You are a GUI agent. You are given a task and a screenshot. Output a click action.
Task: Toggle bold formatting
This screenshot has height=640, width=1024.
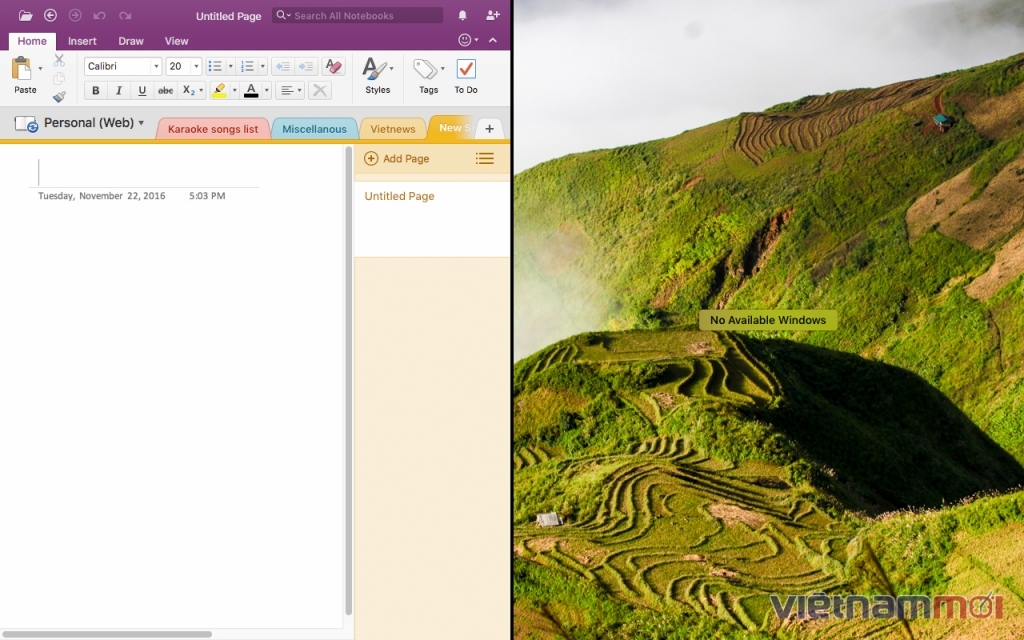(95, 90)
